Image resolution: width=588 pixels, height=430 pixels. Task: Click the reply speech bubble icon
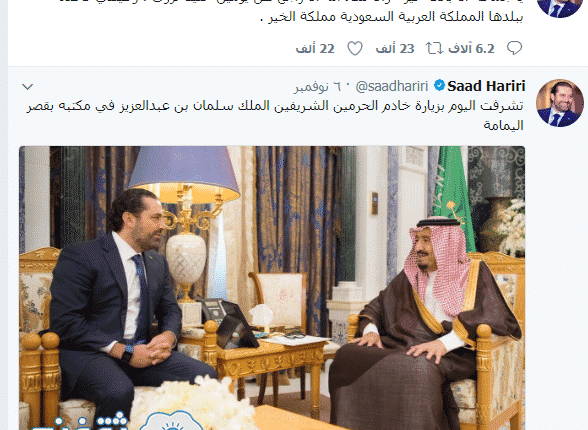pyautogui.click(x=514, y=48)
